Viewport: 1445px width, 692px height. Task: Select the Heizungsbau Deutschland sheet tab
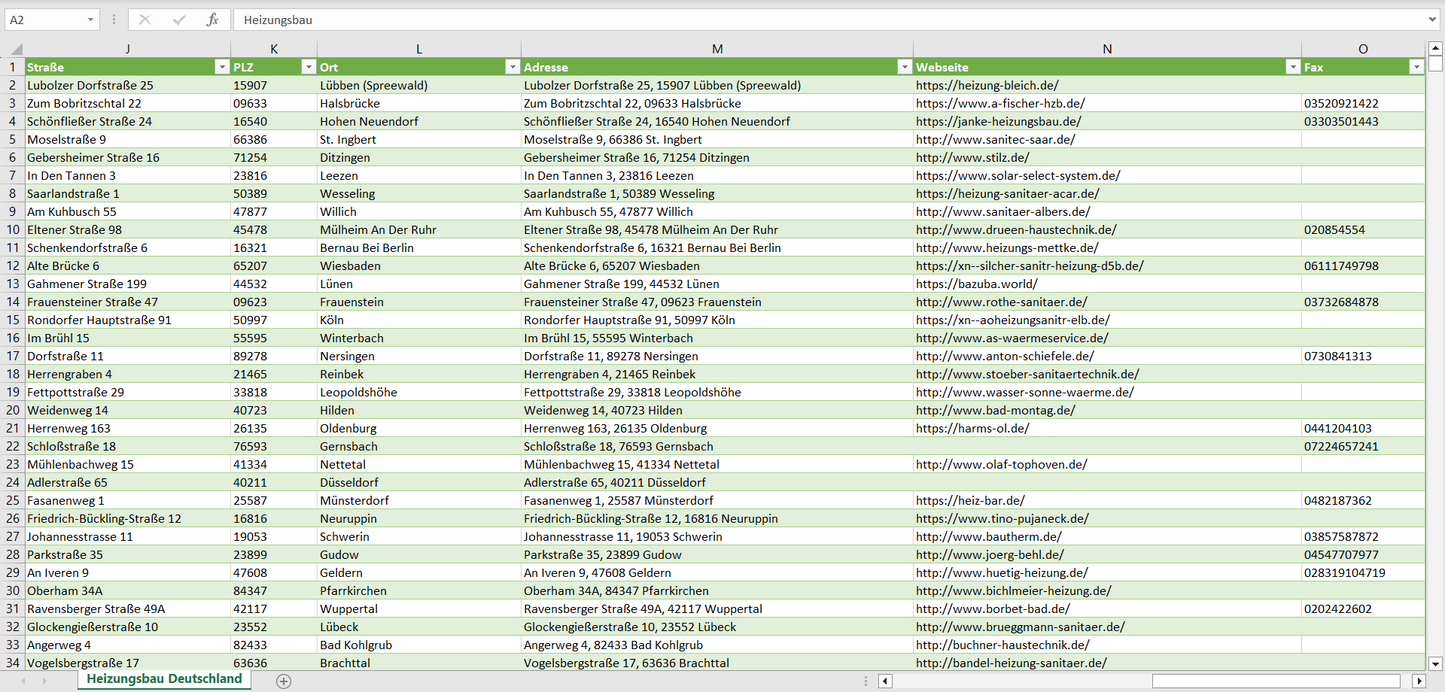click(164, 679)
